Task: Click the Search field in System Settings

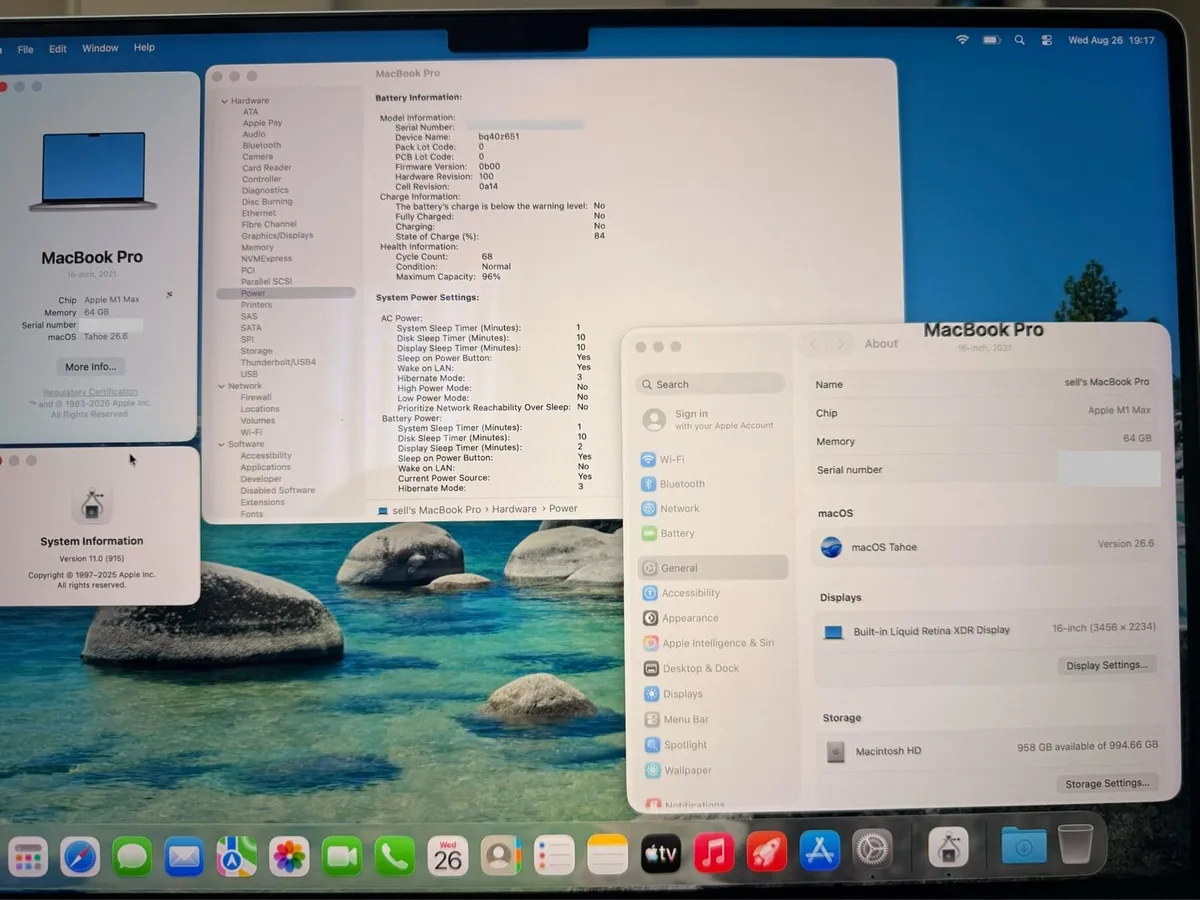Action: (x=711, y=384)
